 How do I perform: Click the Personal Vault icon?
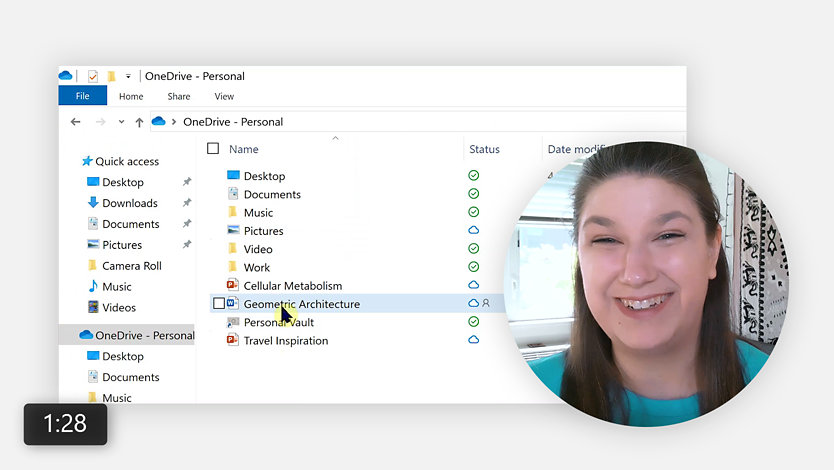click(232, 322)
